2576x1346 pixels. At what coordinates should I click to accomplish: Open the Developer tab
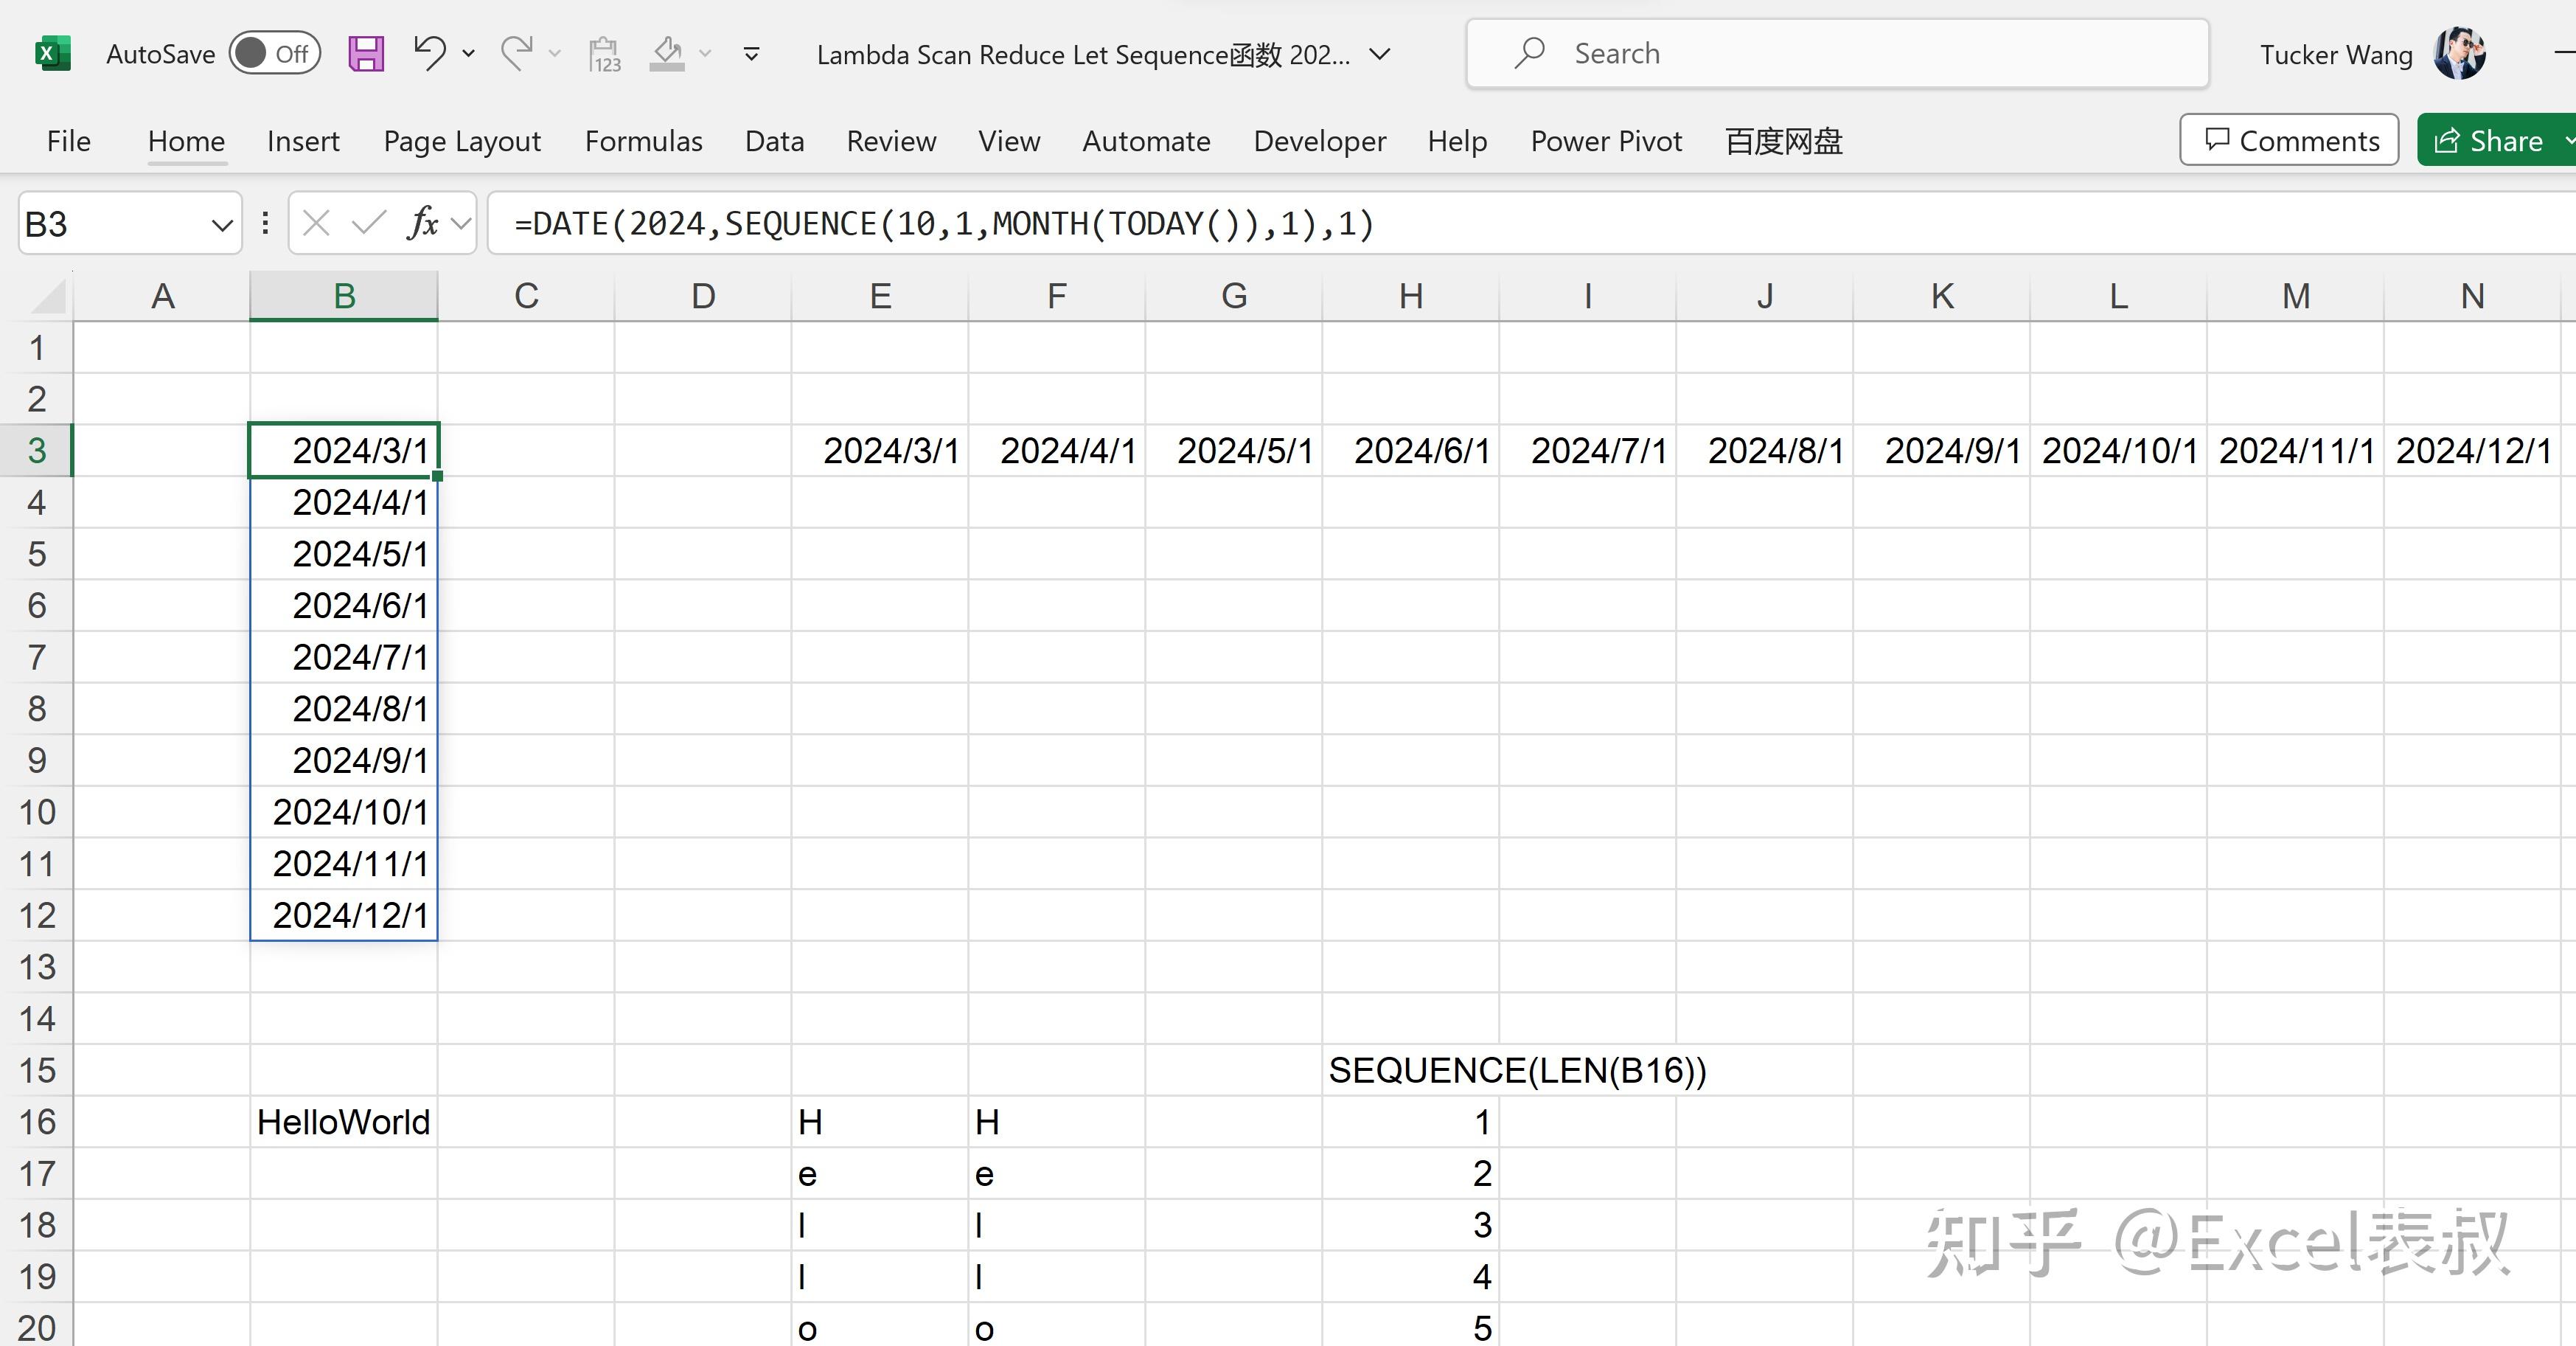1319,141
